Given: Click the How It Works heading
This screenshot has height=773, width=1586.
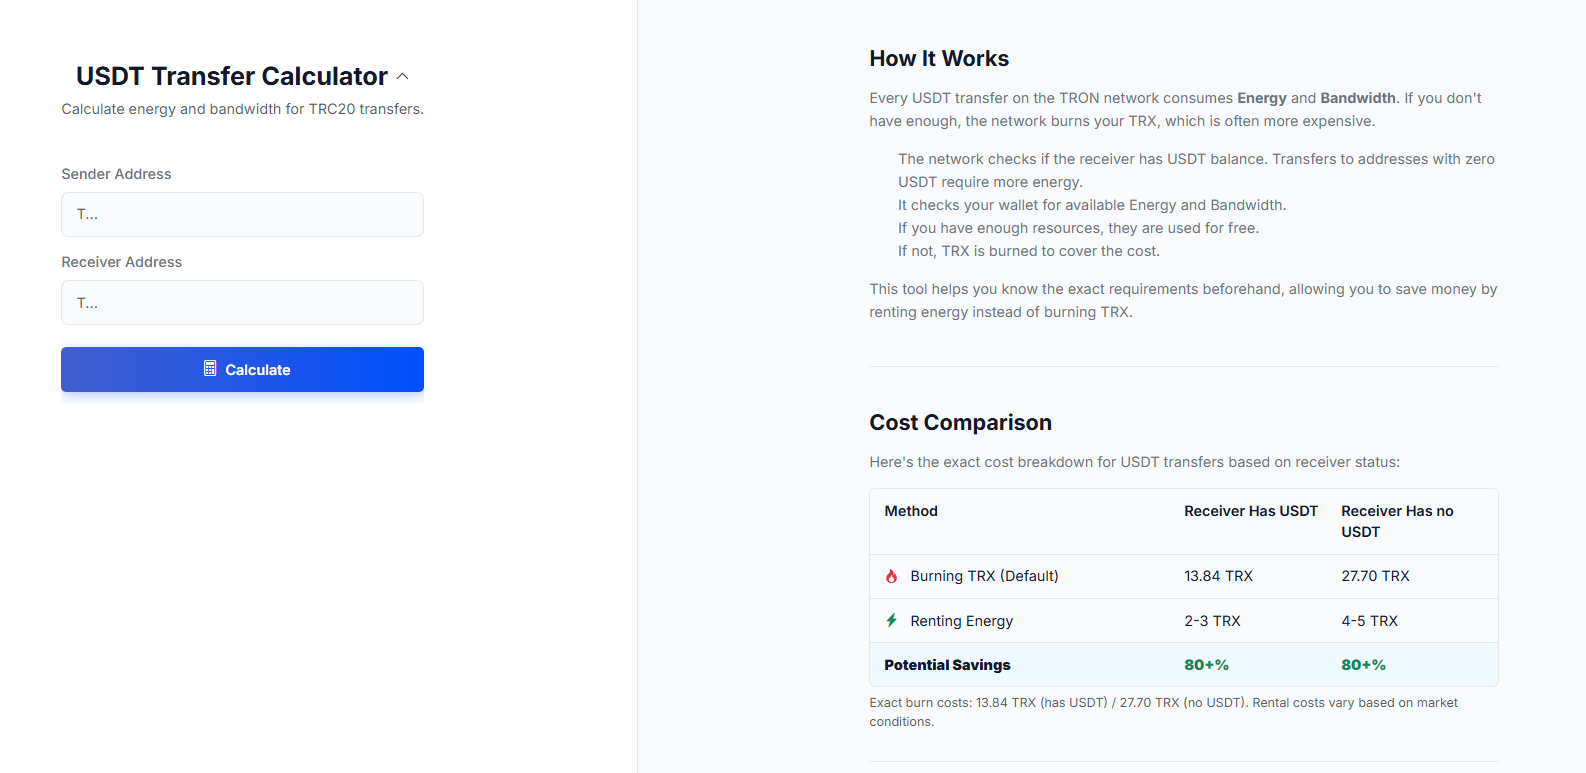Looking at the screenshot, I should [x=938, y=59].
